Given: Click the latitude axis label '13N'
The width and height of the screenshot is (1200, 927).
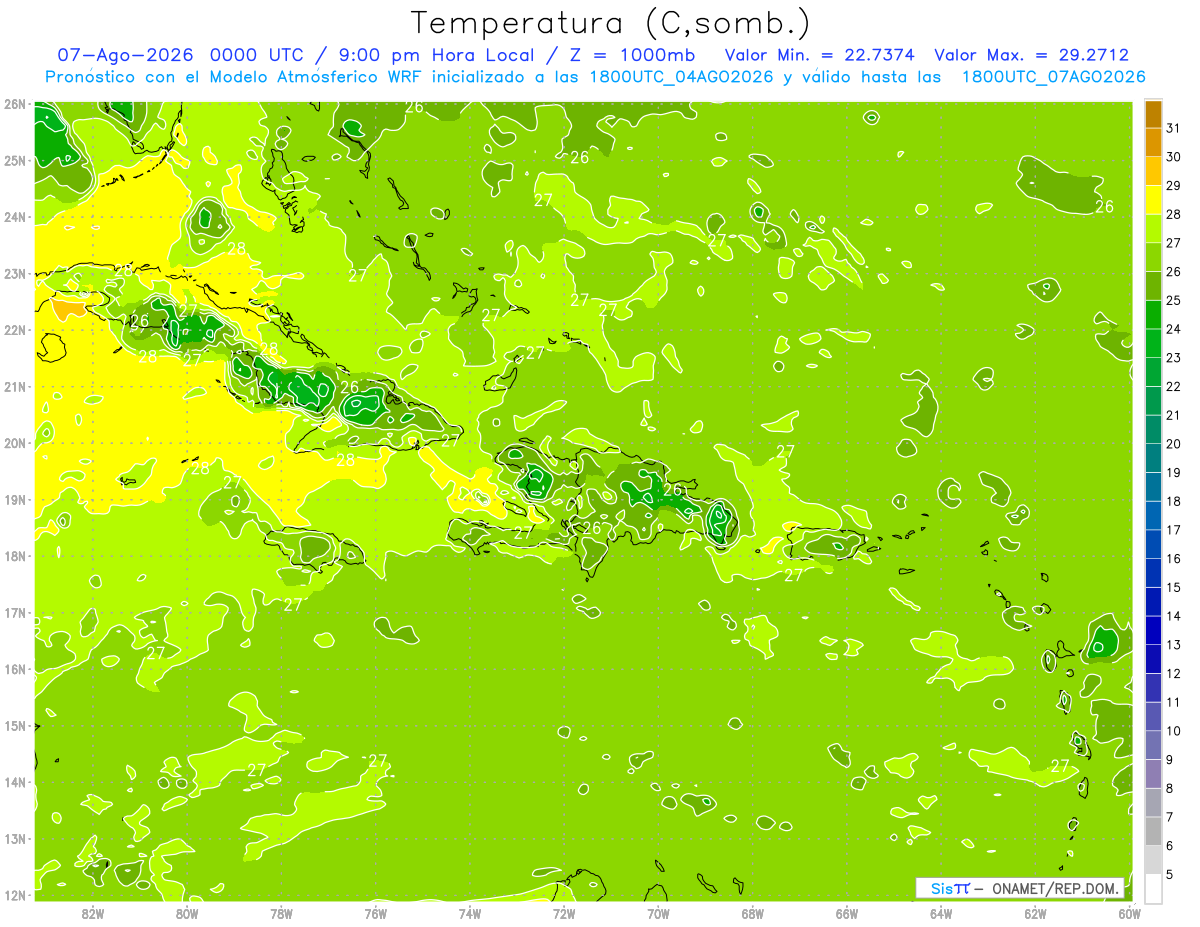Looking at the screenshot, I should 15,839.
